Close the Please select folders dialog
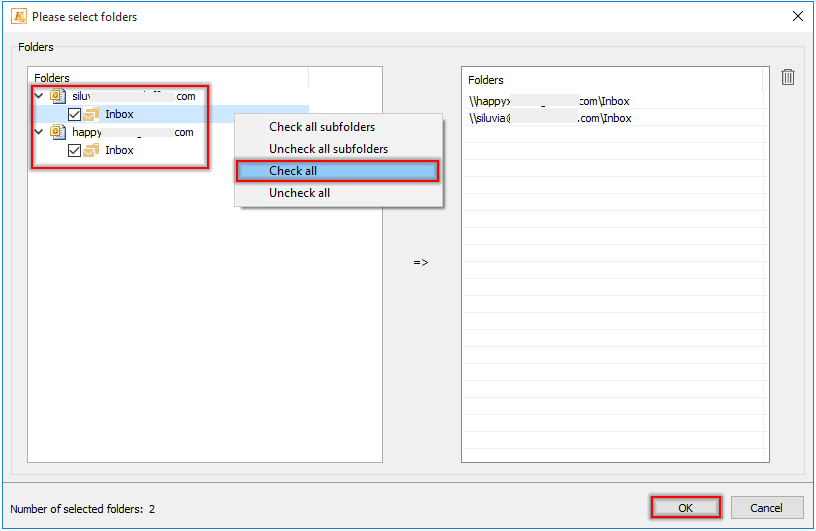Screen dimensions: 816x531 point(797,16)
